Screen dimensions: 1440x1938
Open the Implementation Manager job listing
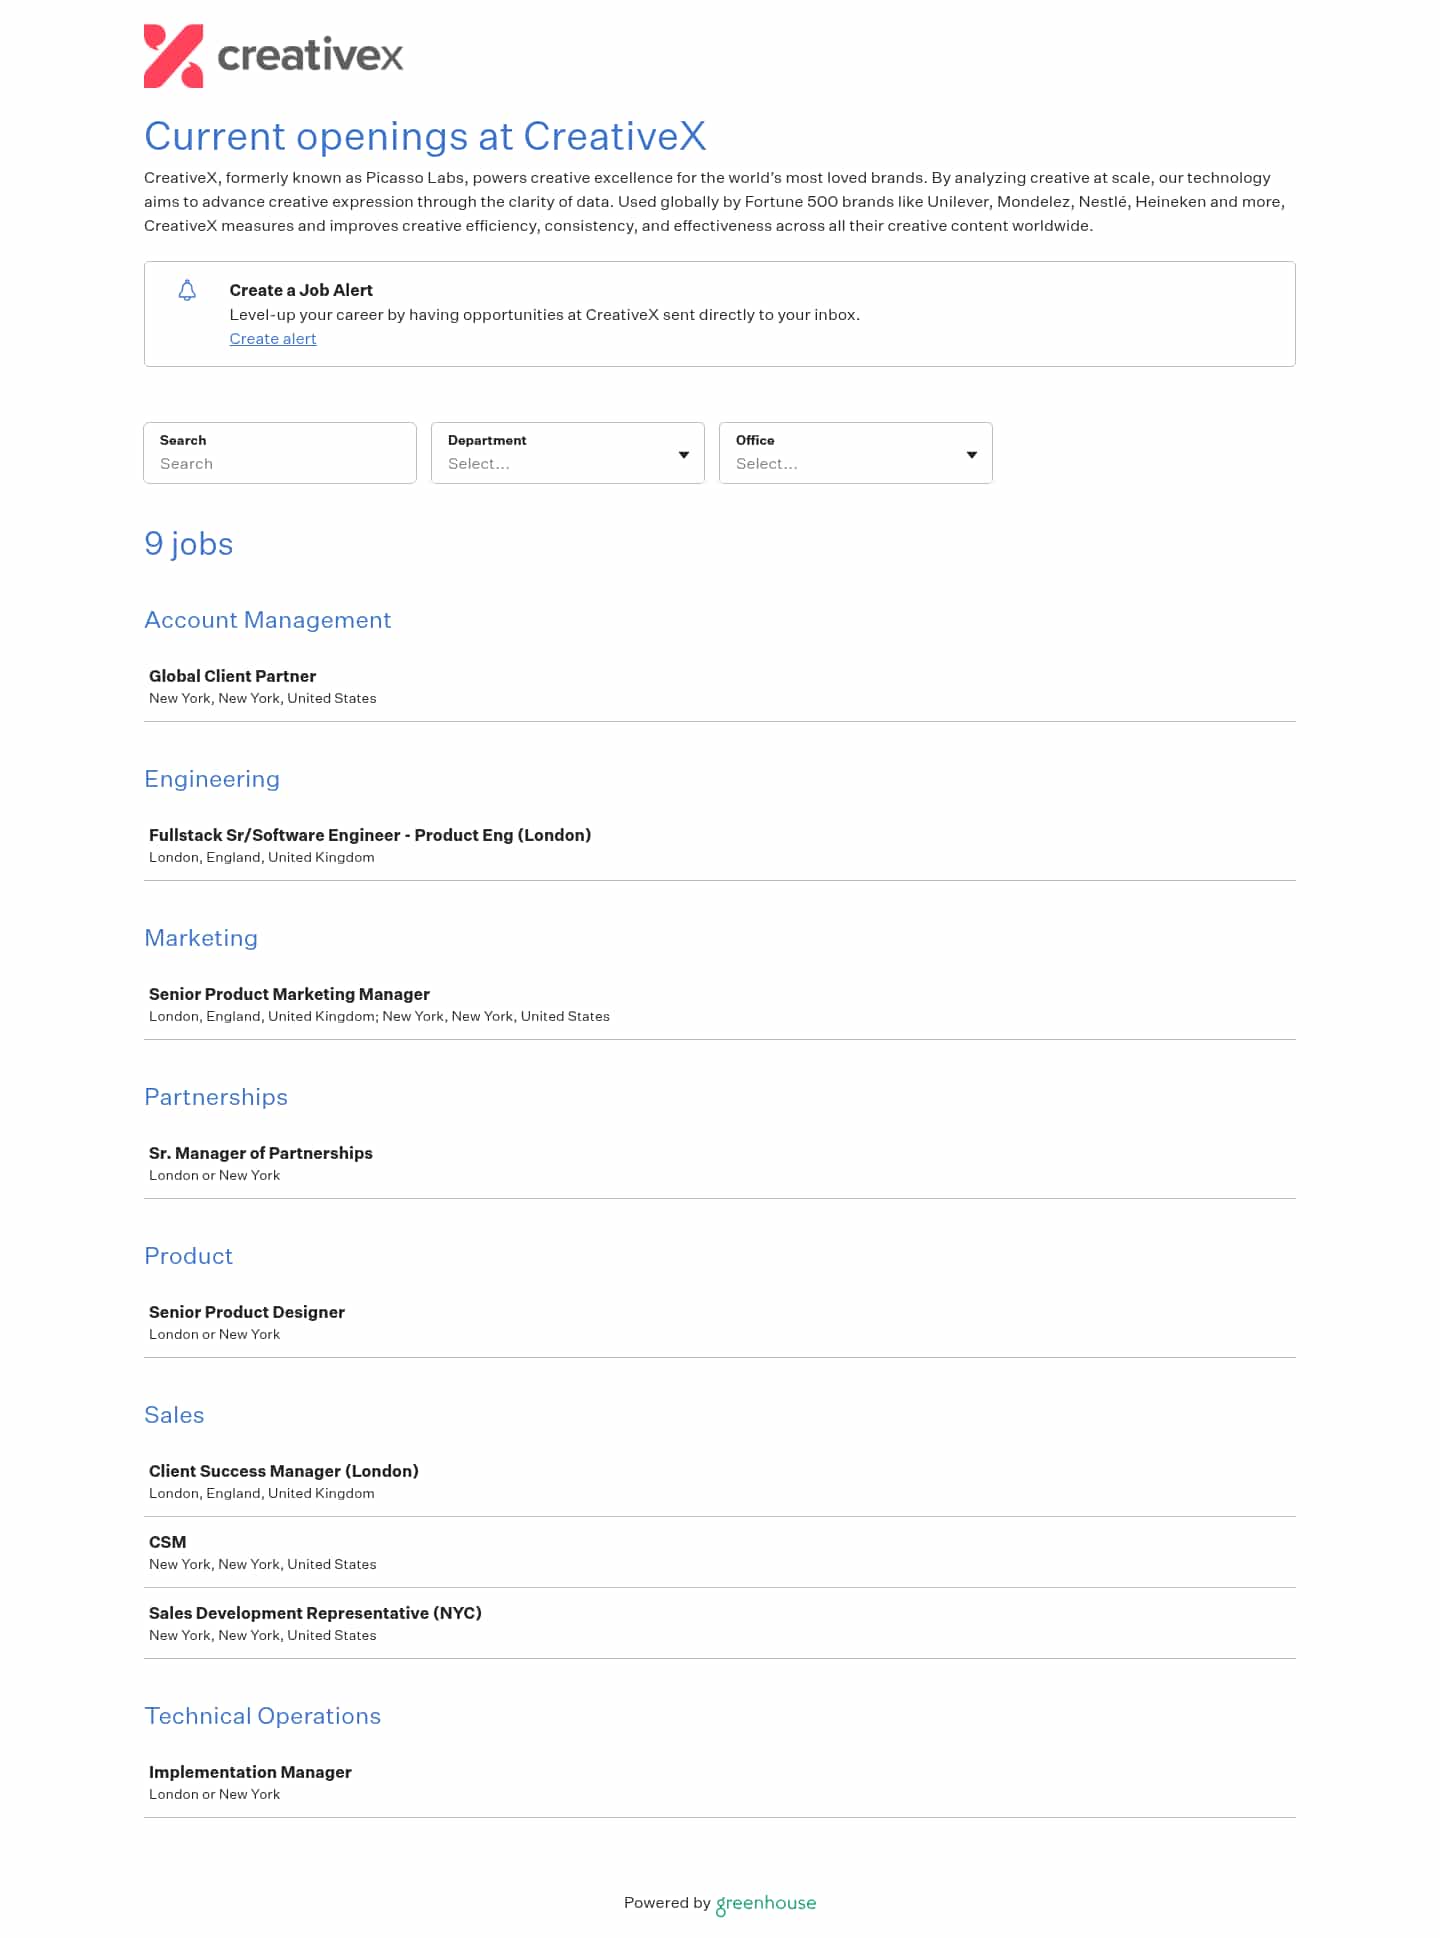click(x=250, y=1773)
